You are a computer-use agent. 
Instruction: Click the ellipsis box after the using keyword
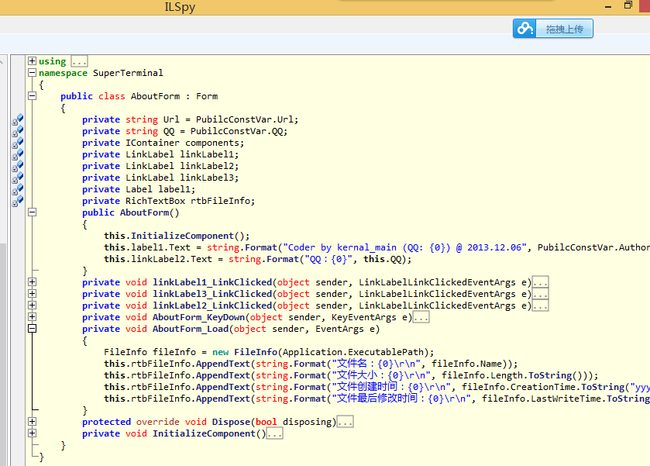(79, 61)
